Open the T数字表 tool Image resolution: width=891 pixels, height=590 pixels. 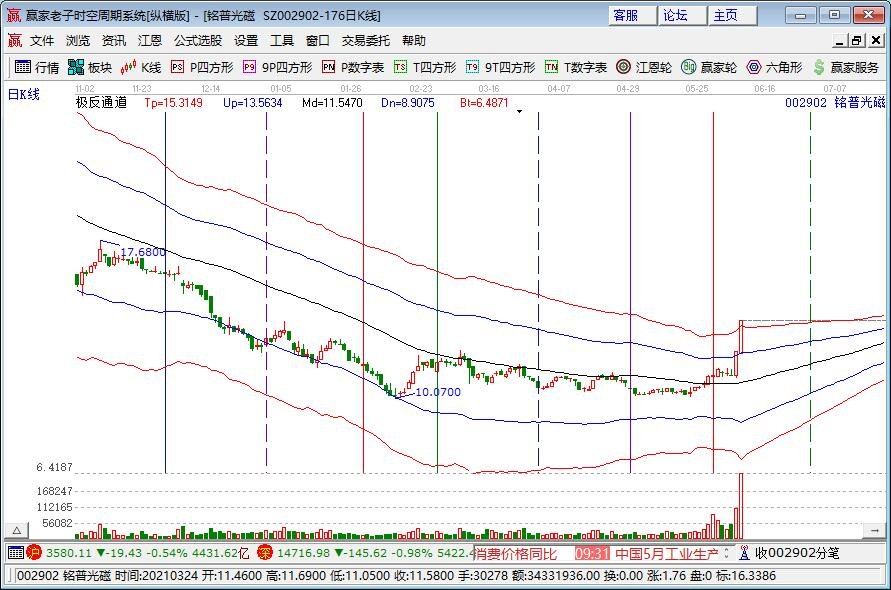click(576, 67)
